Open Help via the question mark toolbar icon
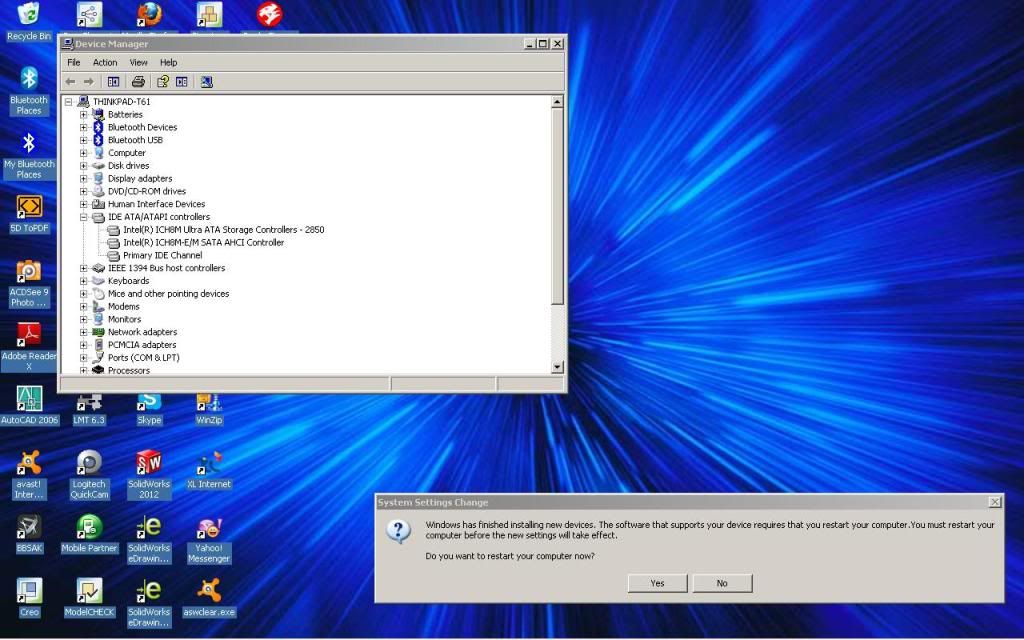The image size is (1024, 640). 162,82
